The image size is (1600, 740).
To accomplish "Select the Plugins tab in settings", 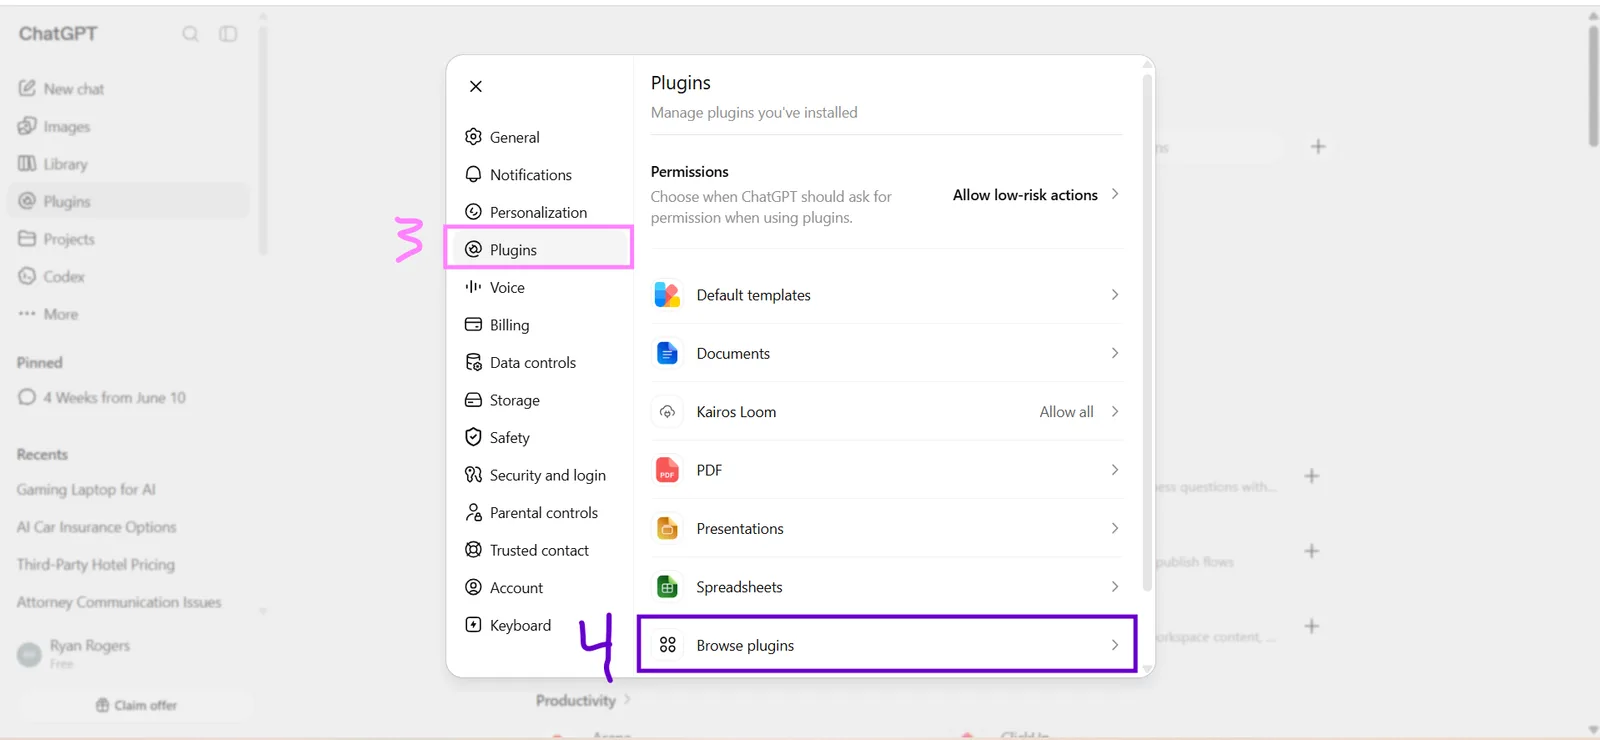I will pyautogui.click(x=540, y=250).
